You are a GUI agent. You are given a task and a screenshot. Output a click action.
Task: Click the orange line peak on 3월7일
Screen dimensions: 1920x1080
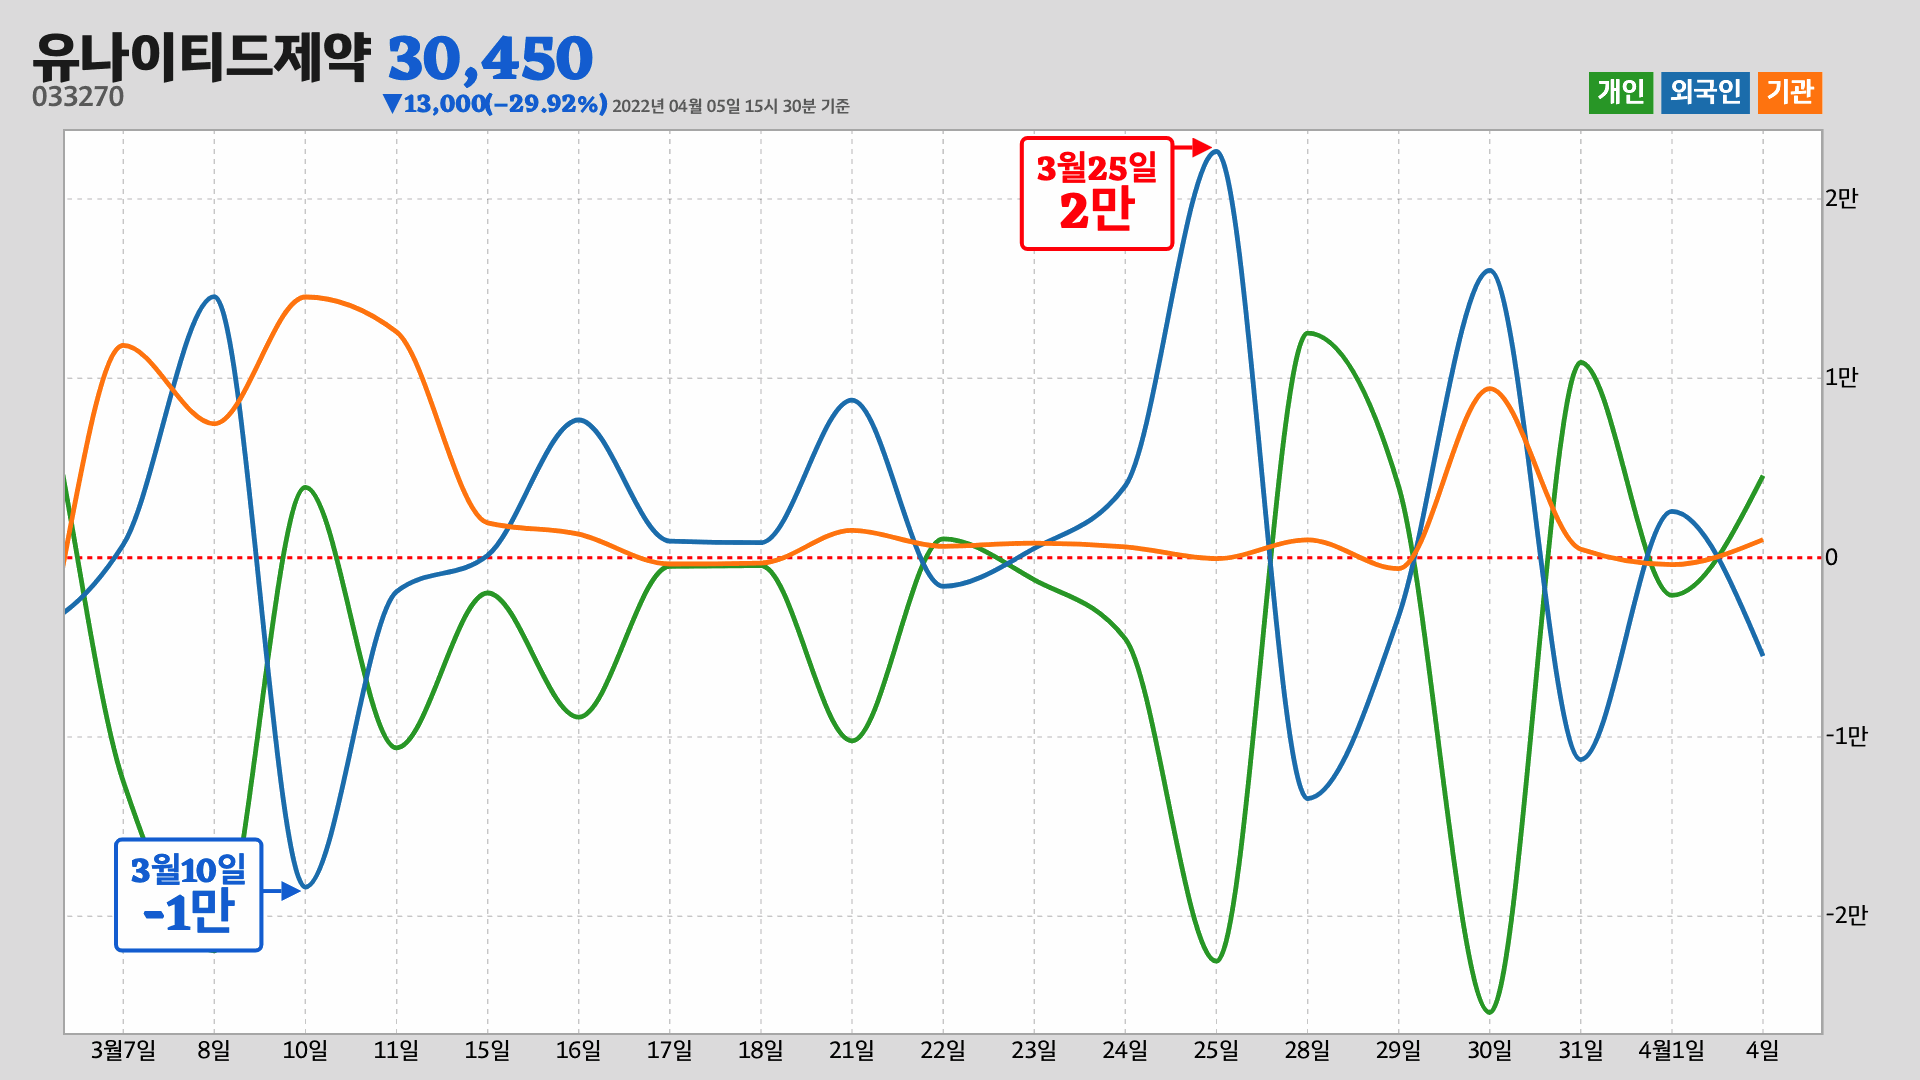[x=123, y=346]
